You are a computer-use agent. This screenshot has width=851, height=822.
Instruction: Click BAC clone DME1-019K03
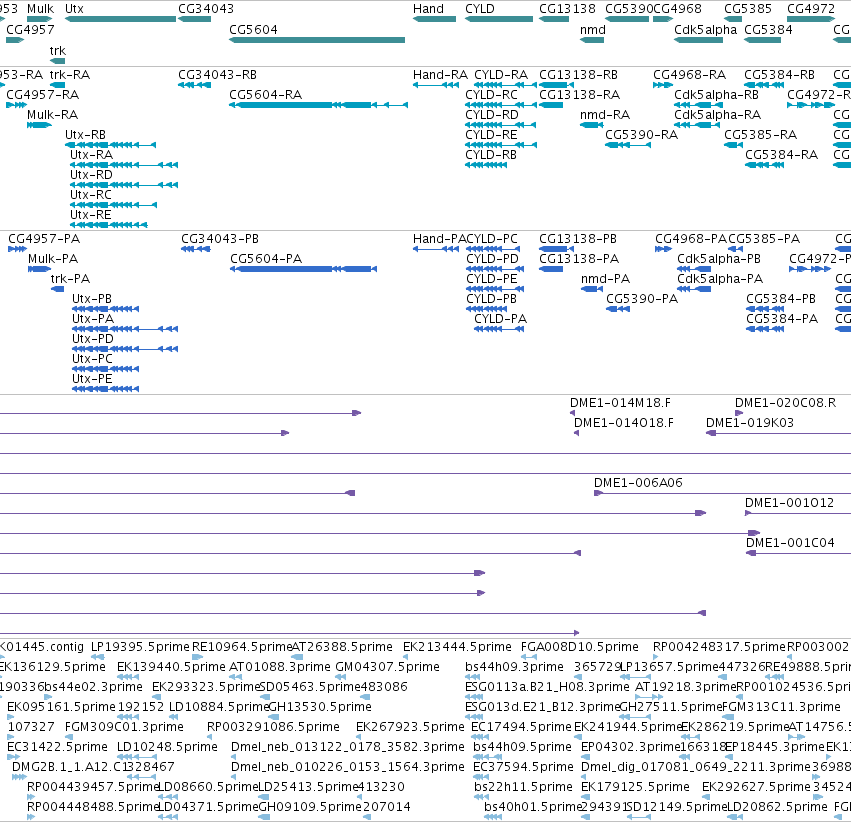pos(778,433)
